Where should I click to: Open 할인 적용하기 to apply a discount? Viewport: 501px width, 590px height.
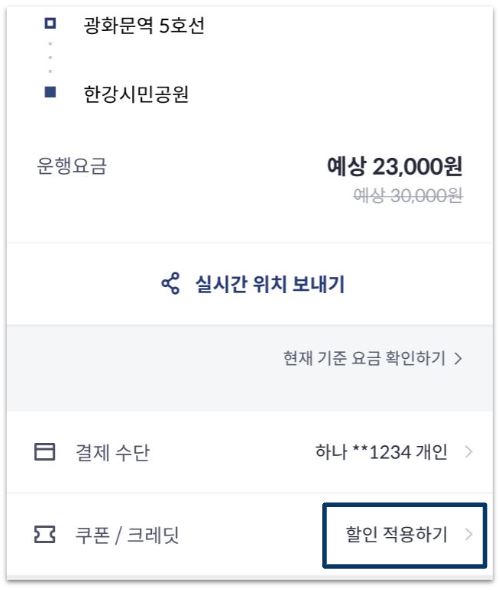pos(405,535)
